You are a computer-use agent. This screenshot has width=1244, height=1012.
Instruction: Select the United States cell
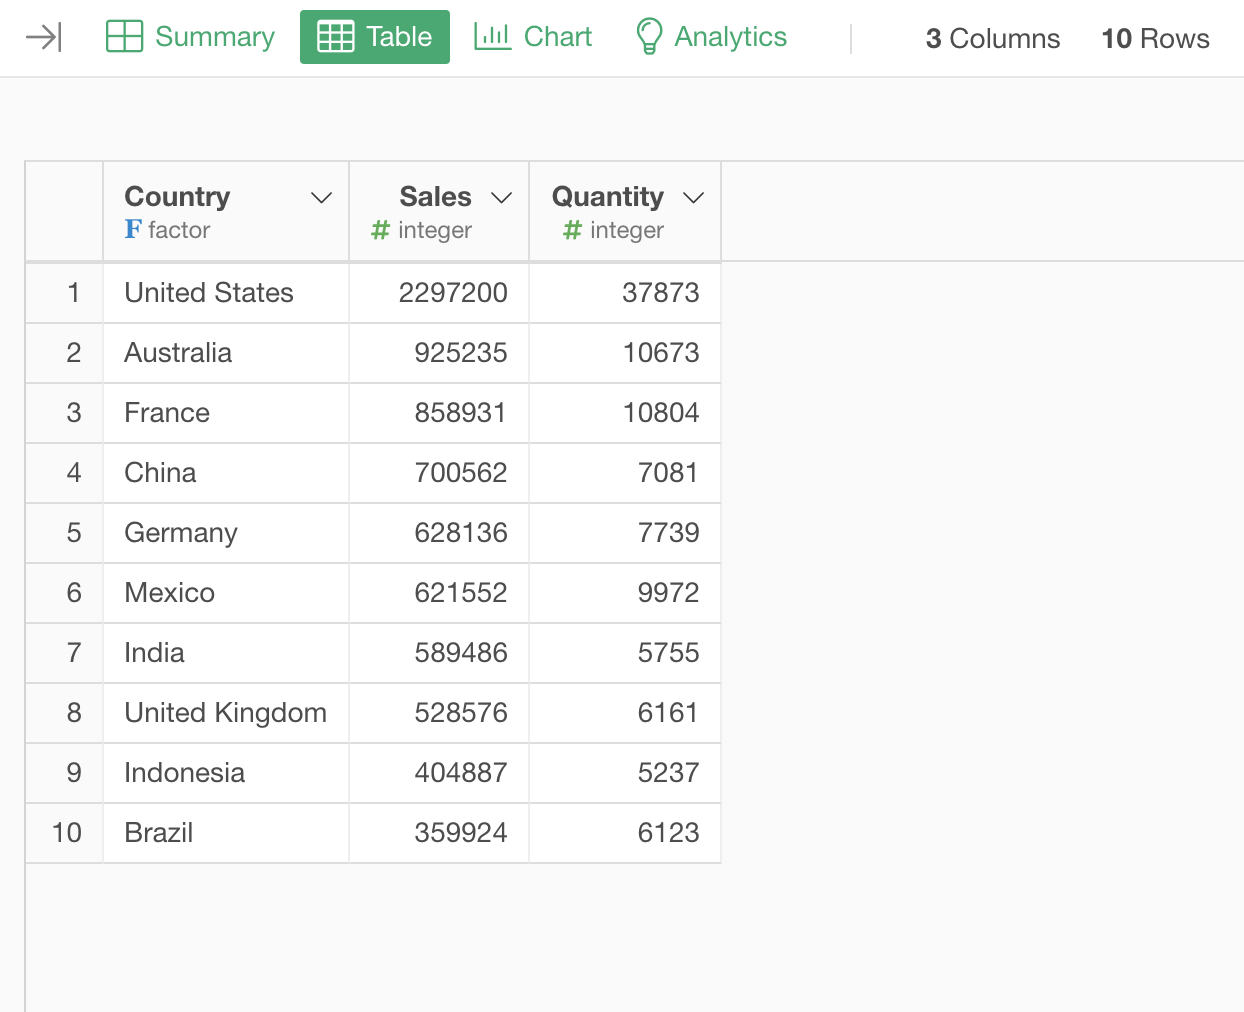[209, 293]
